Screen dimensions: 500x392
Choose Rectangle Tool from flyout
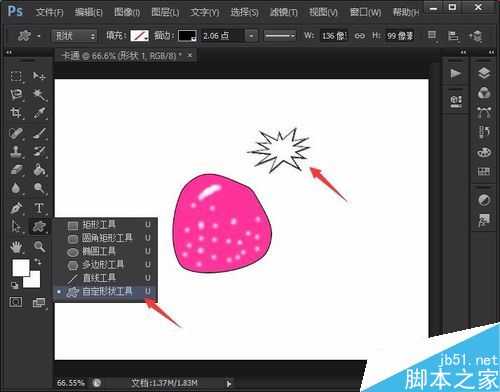pos(105,225)
